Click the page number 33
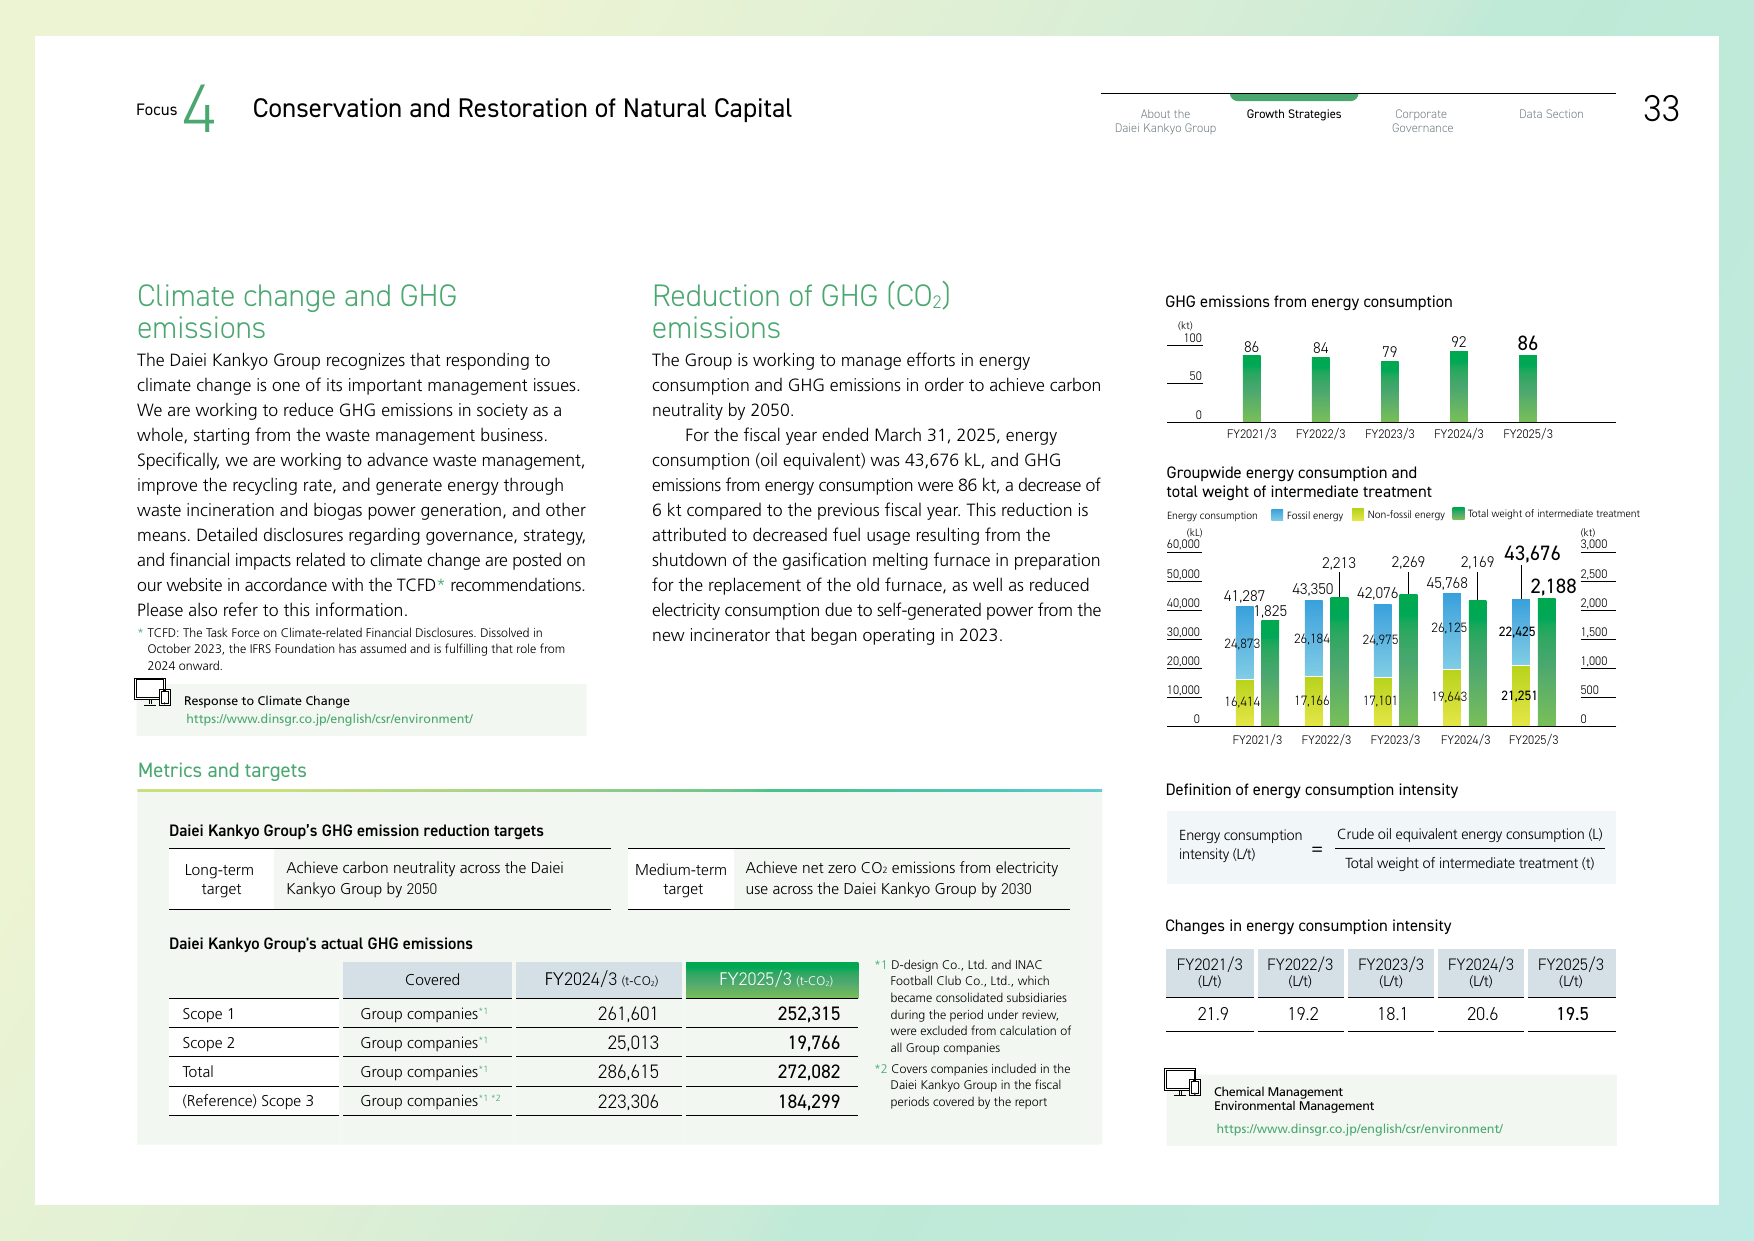The image size is (1754, 1241). click(1661, 109)
